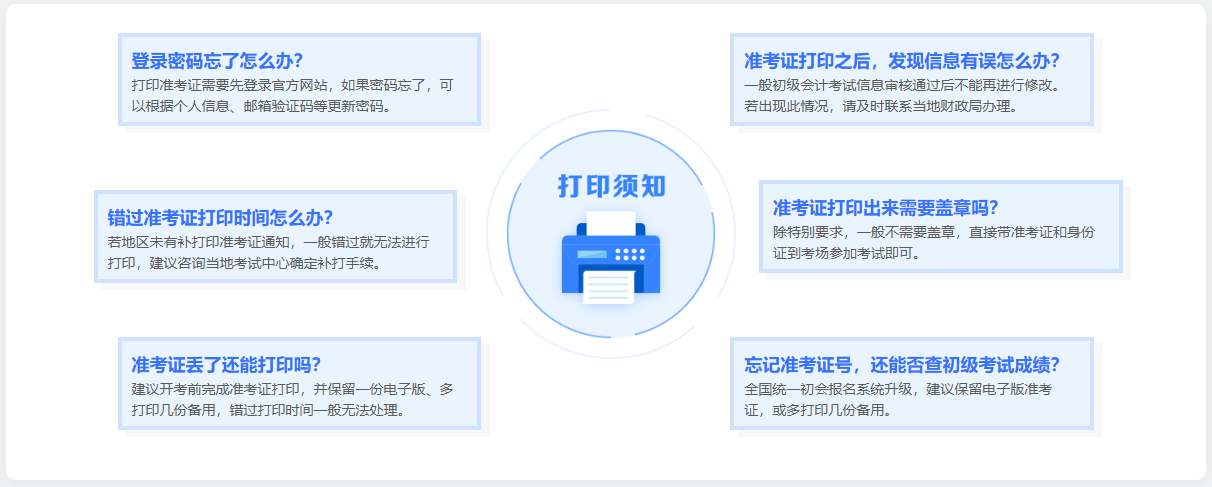Viewport: 1212px width, 487px height.
Task: Select the 准考证丢了还能打印吗? heading
Action: (x=226, y=364)
